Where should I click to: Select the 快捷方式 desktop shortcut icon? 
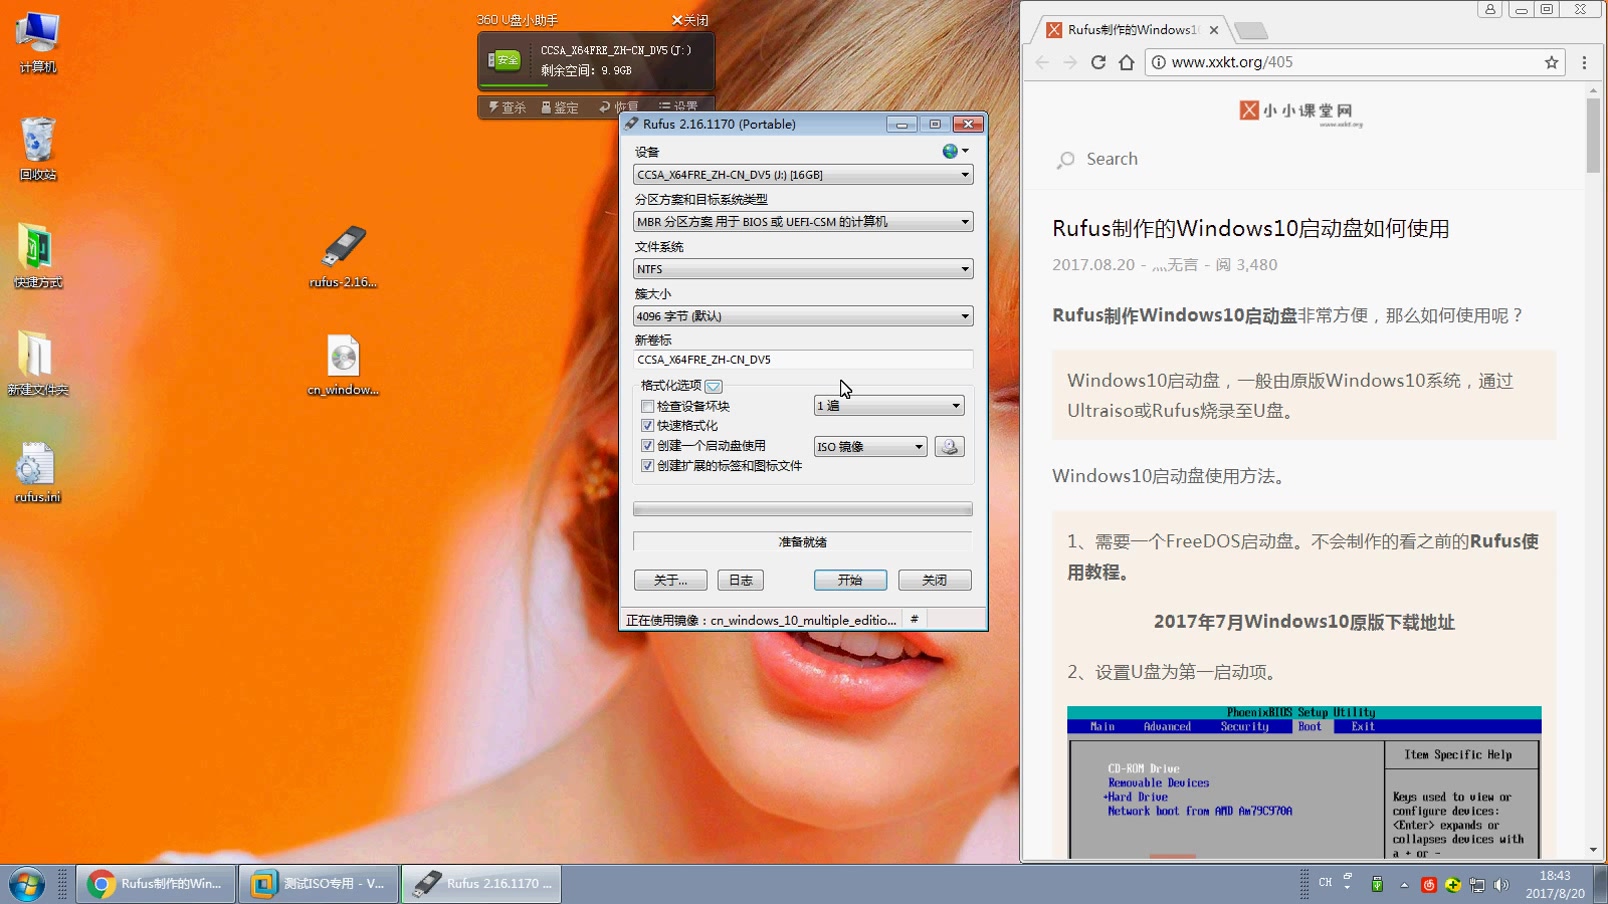coord(38,256)
